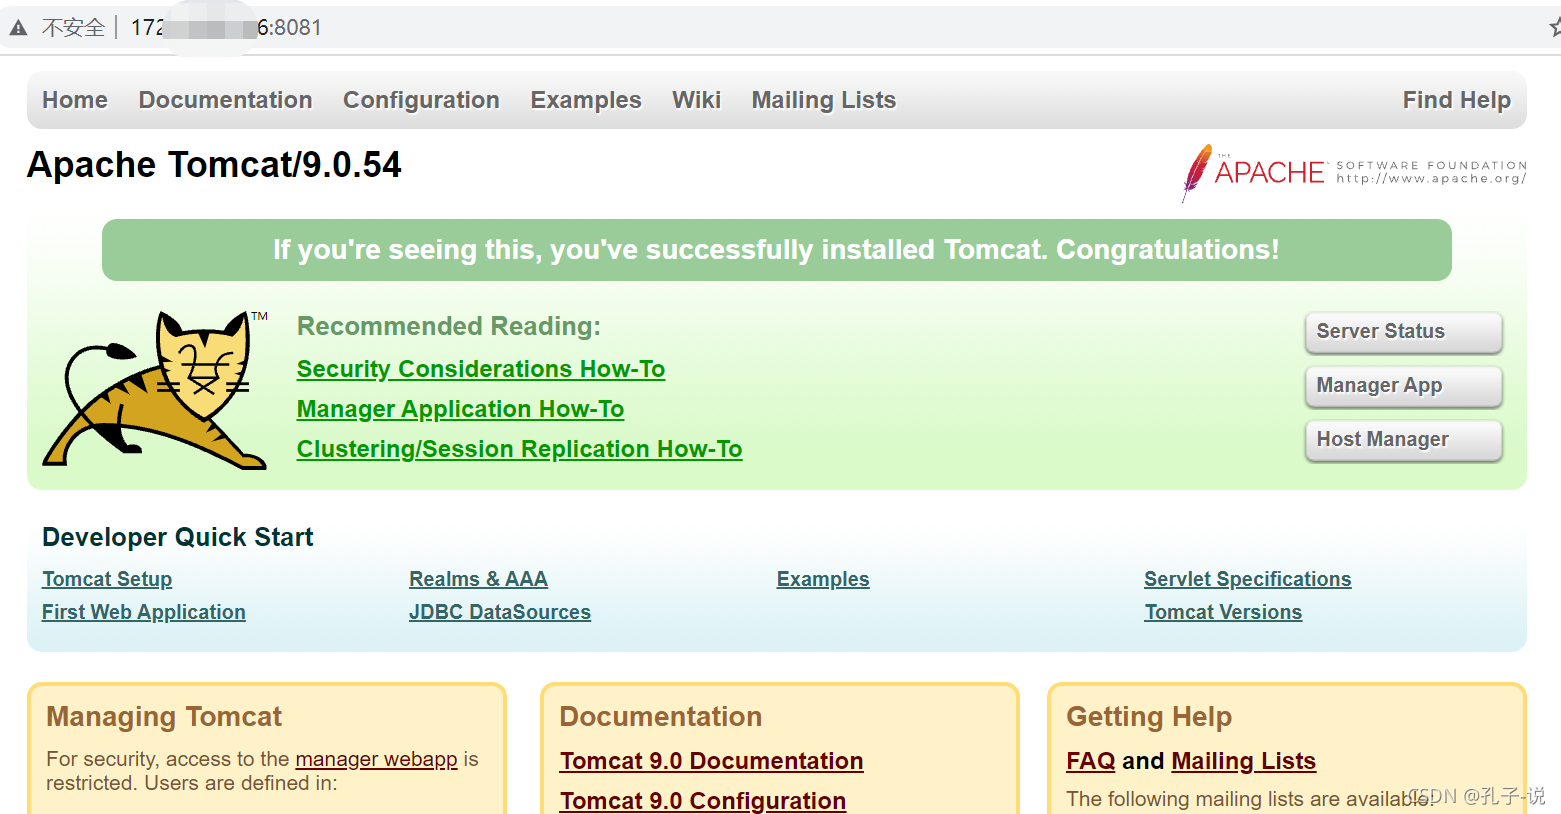Open the JDBC DataSources link
Viewport: 1561px width, 814px height.
pos(500,612)
